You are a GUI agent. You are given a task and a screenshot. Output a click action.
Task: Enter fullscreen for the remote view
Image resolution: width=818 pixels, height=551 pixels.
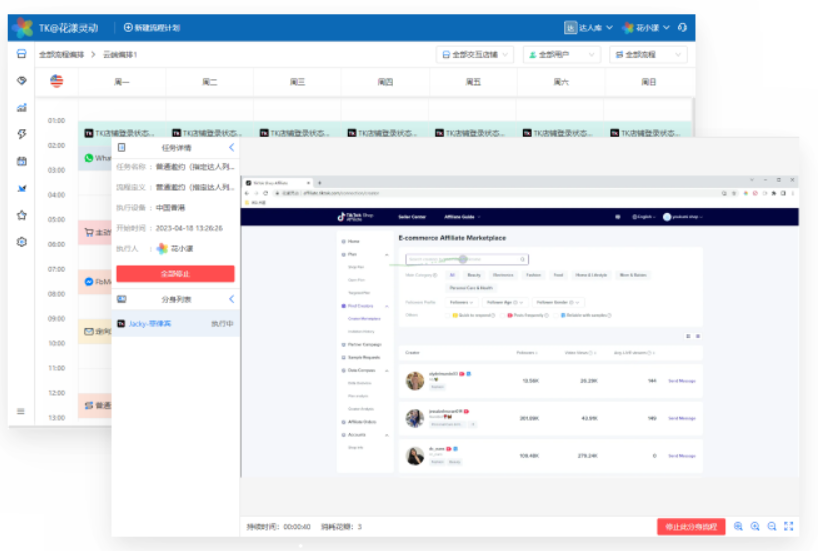coord(789,526)
